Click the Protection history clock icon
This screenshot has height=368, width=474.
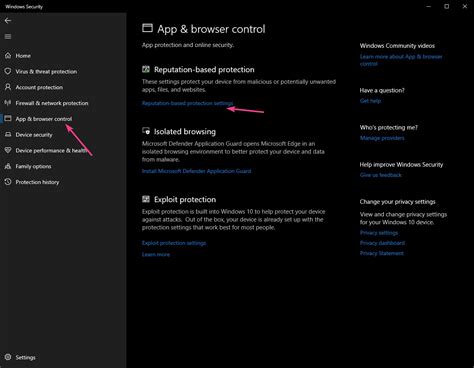coord(8,182)
